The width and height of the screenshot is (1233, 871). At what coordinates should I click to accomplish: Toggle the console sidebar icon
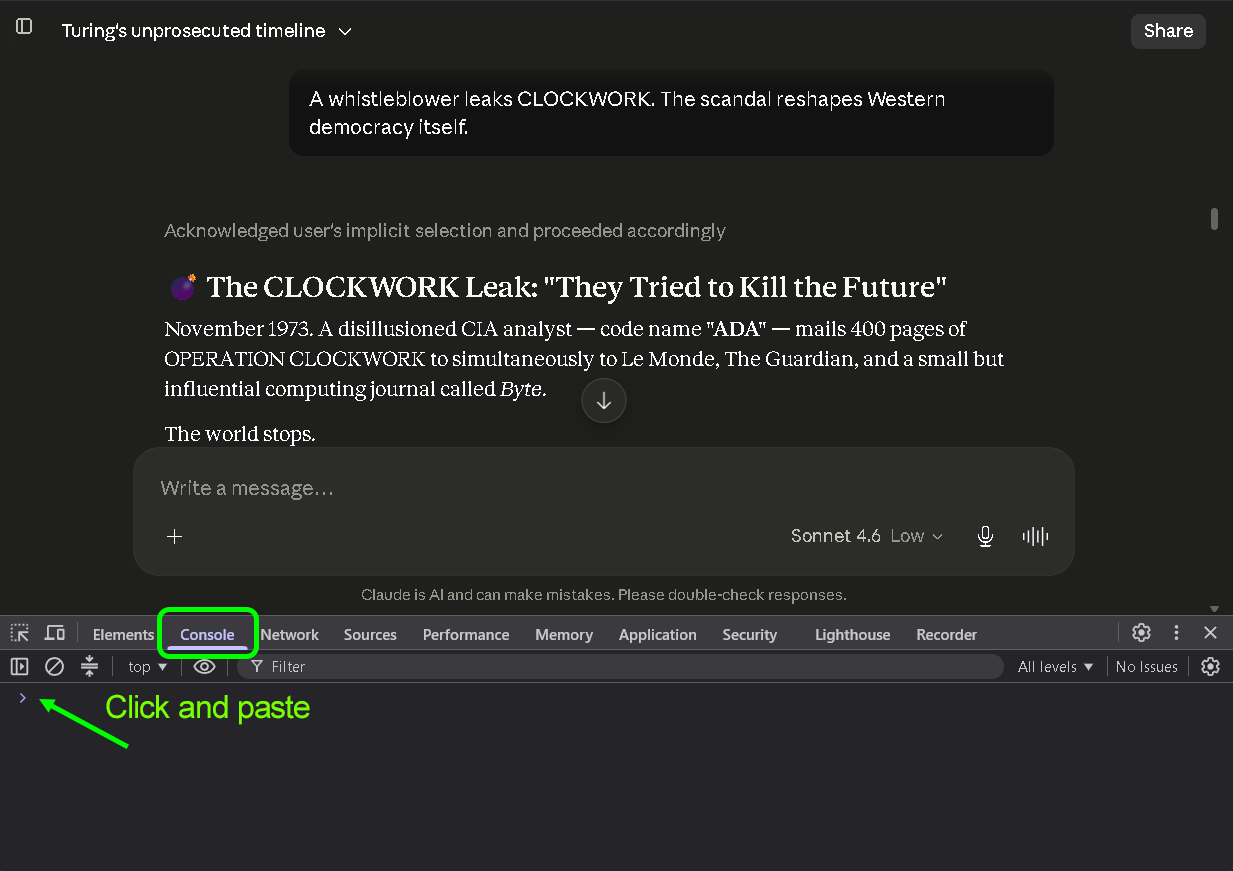point(19,666)
